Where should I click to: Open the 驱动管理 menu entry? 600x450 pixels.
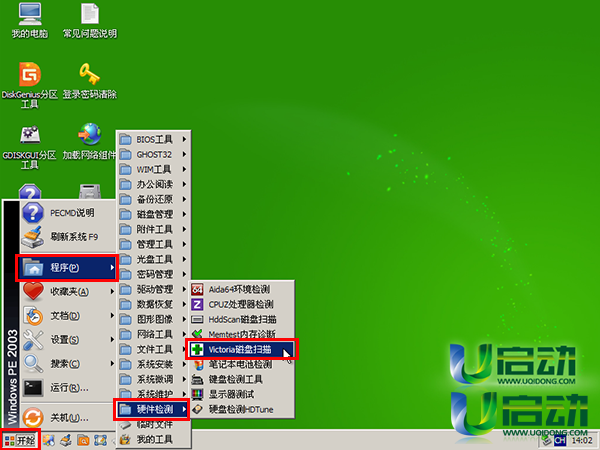tap(153, 289)
